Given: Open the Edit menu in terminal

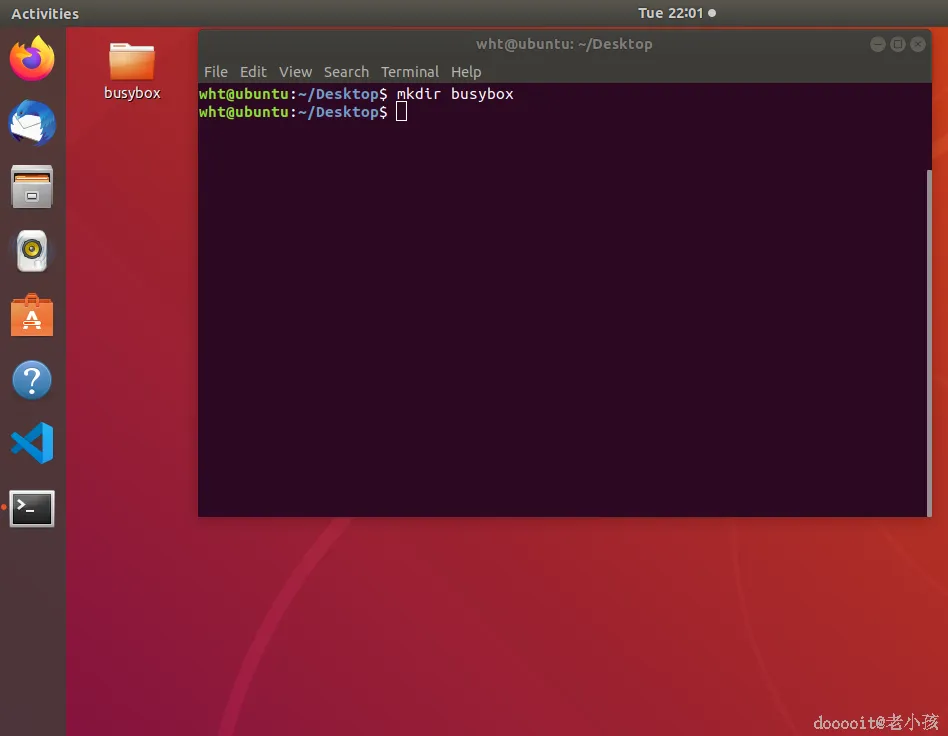Looking at the screenshot, I should tap(253, 72).
